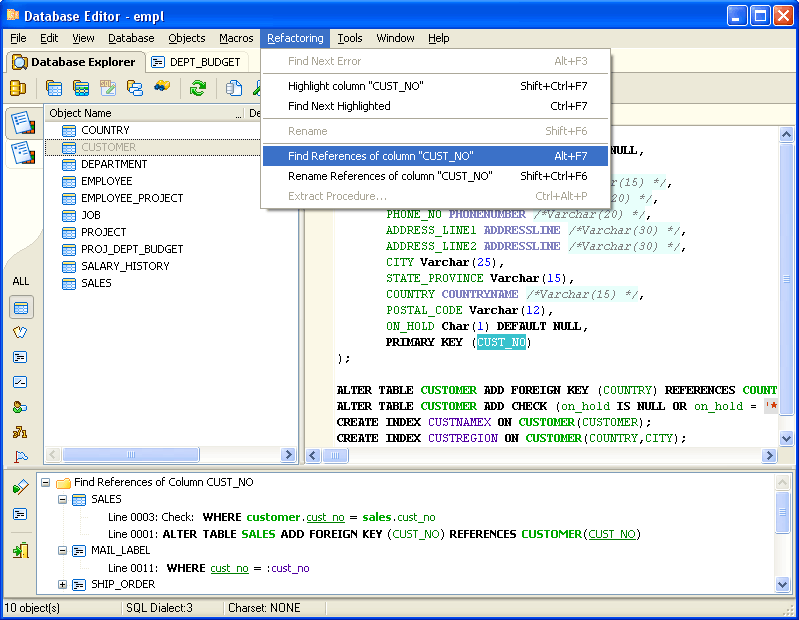
Task: Click the SQL editor toolbar icon
Action: click(107, 88)
